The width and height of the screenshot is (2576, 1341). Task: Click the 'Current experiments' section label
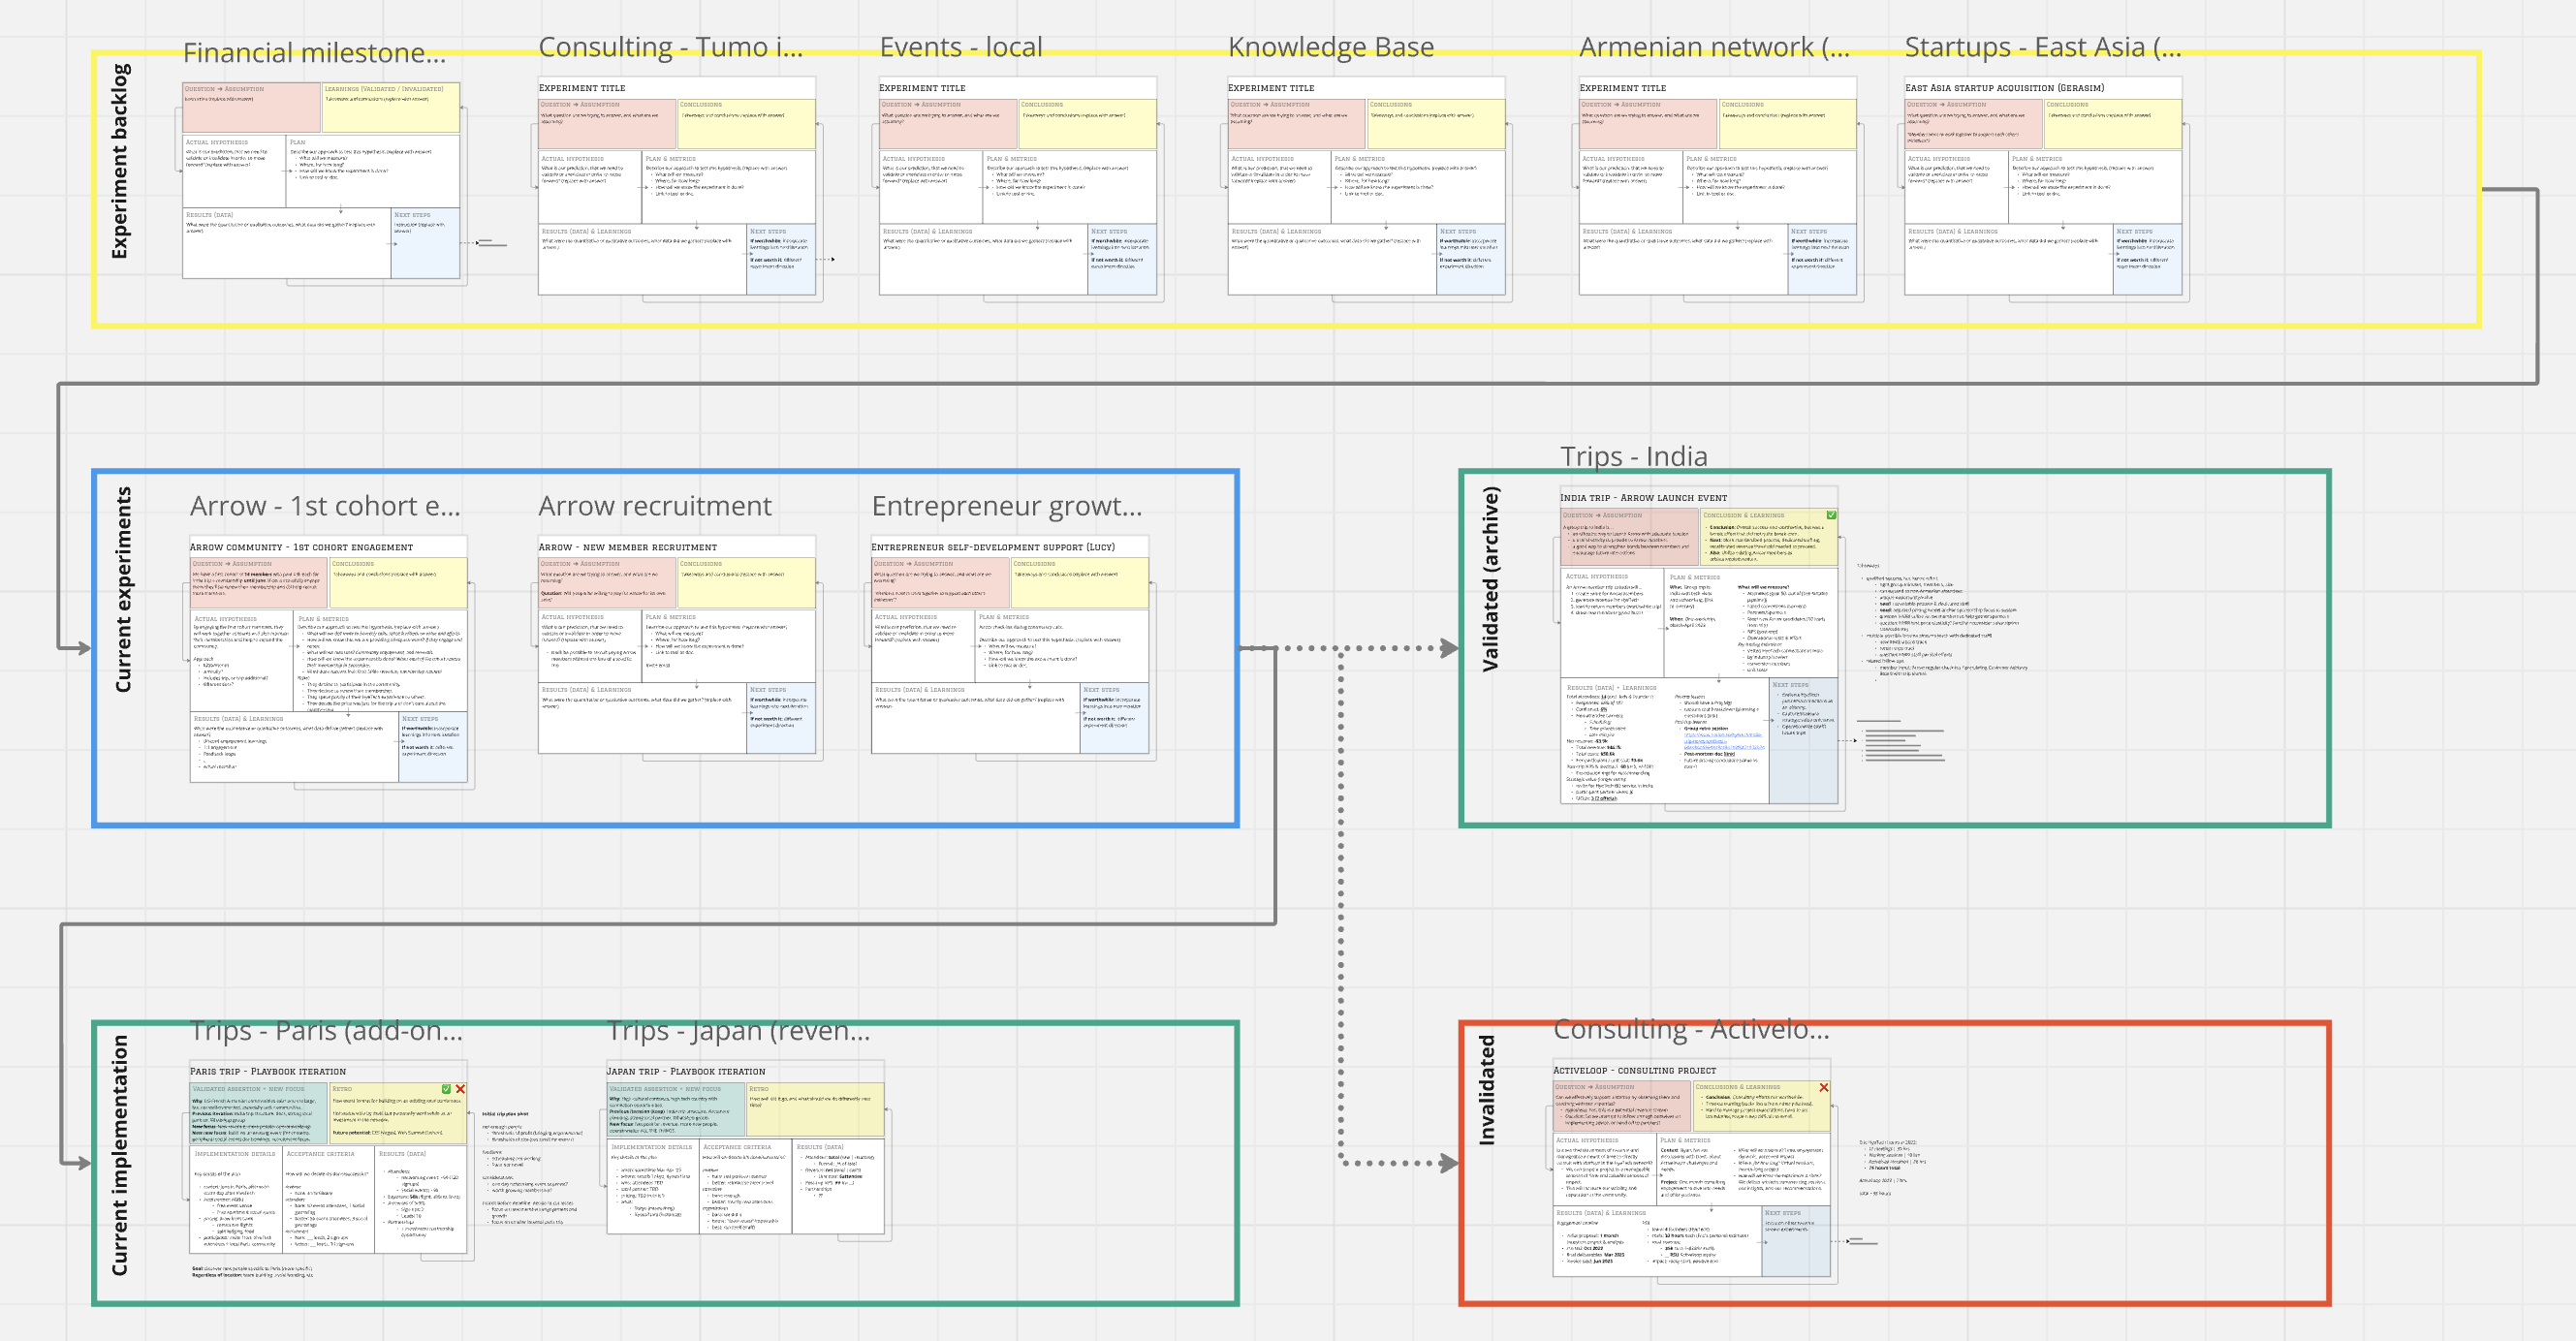122,589
